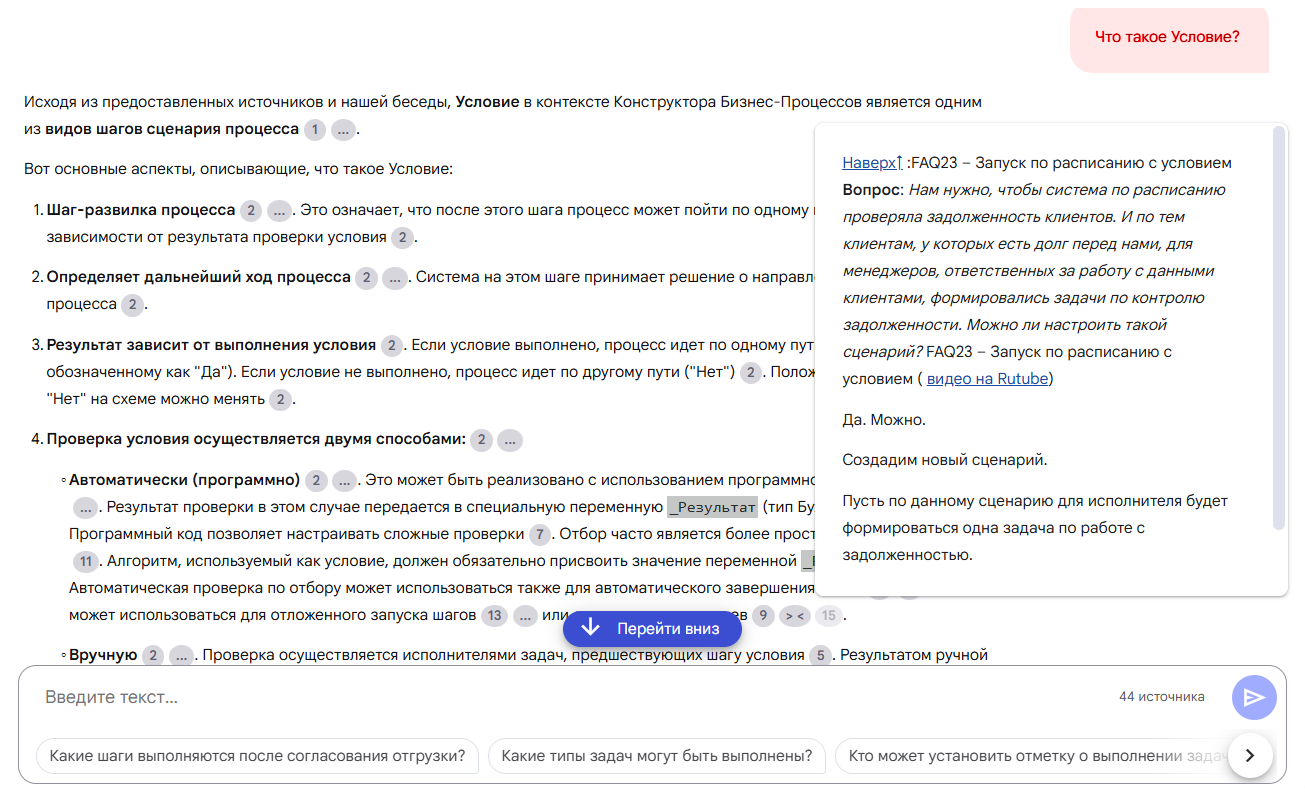Open citation 13 after "отложенного запуска шагов"

tap(494, 616)
